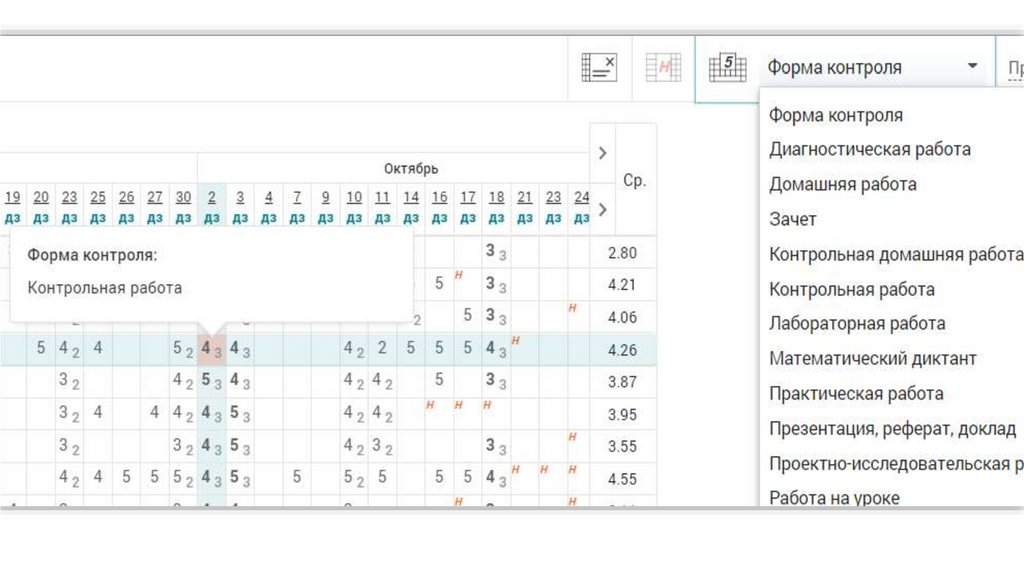The image size is (1024, 574).
Task: Click the table with X clear-marks icon
Action: click(x=599, y=68)
